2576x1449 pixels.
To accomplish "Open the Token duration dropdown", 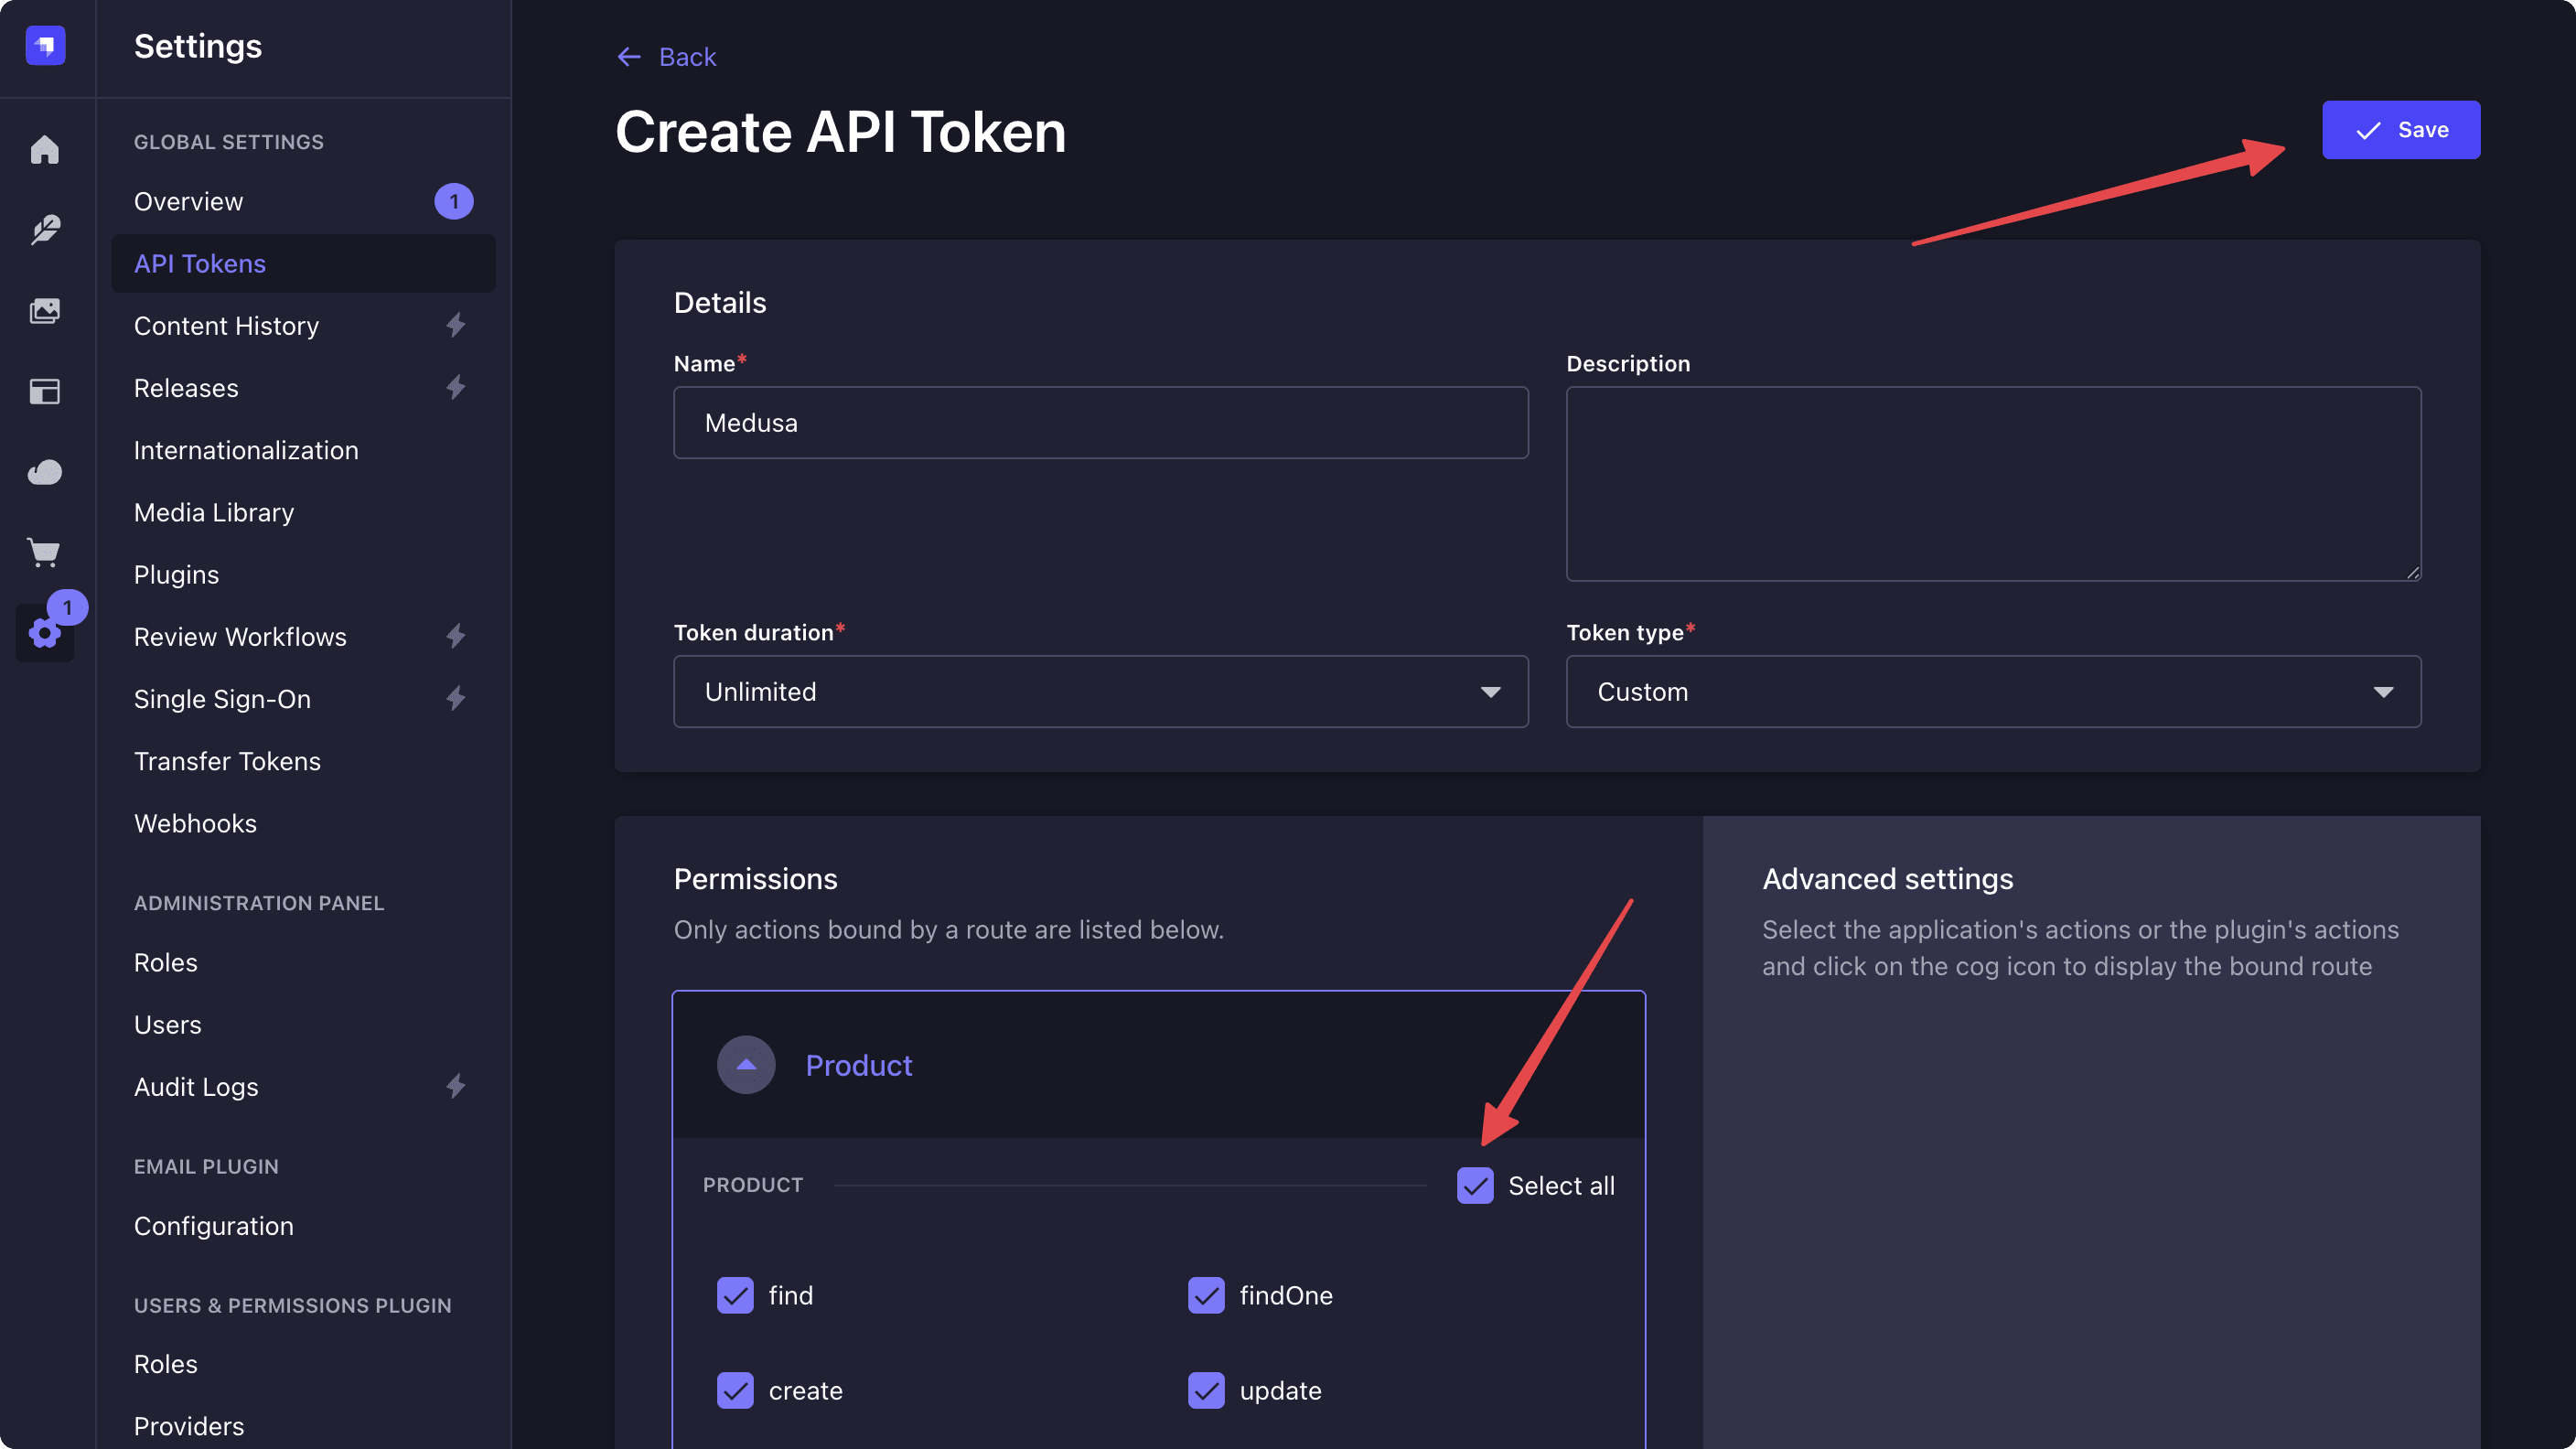I will [1100, 691].
